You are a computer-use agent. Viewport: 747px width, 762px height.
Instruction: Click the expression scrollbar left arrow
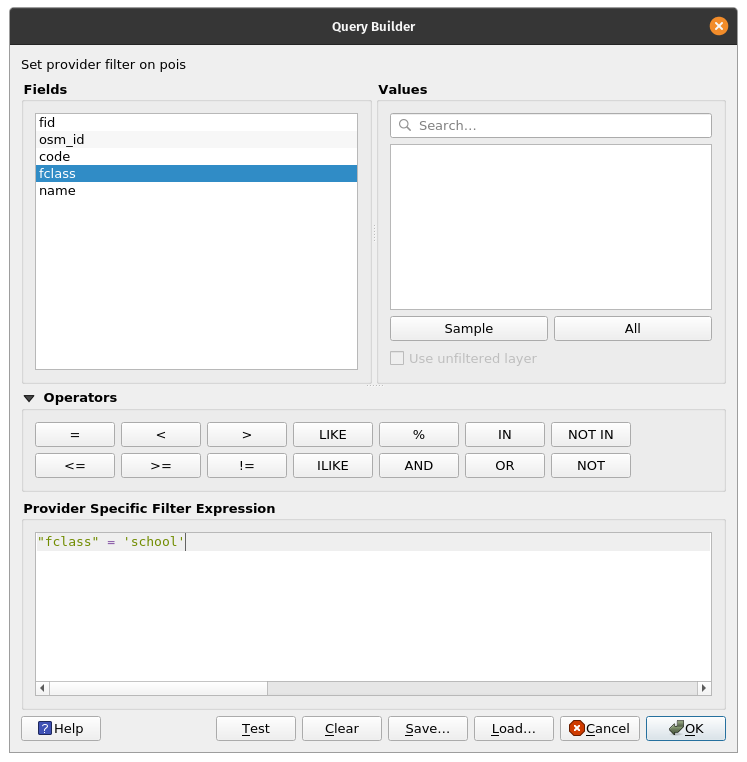click(x=42, y=688)
